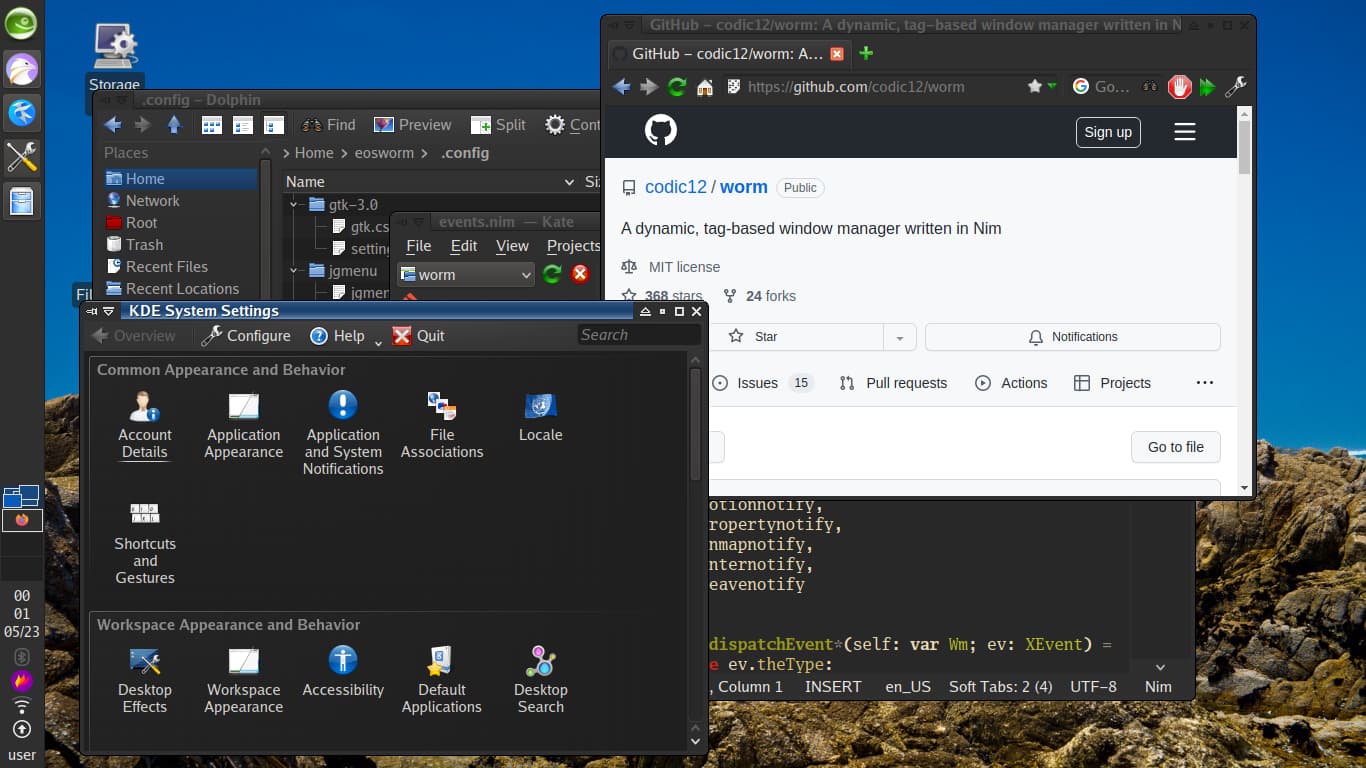Launch the eagle-head browser from the panel
This screenshot has height=768, width=1366.
point(21,69)
